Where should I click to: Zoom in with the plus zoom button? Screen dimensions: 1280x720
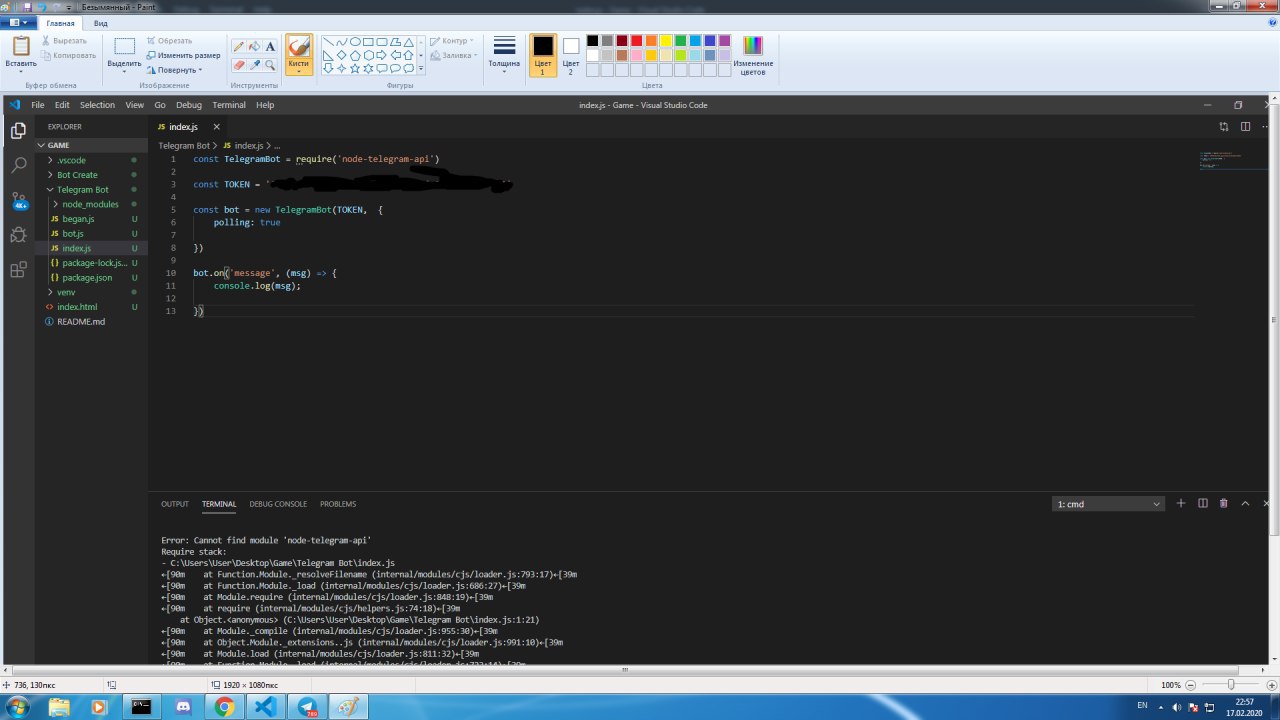click(1270, 685)
